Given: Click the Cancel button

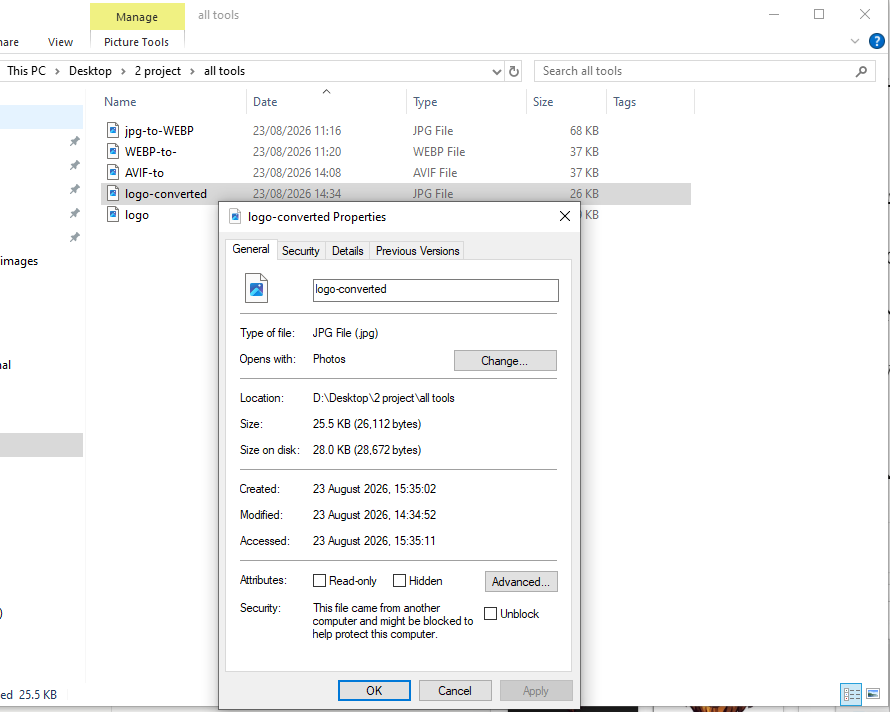Looking at the screenshot, I should (x=455, y=690).
